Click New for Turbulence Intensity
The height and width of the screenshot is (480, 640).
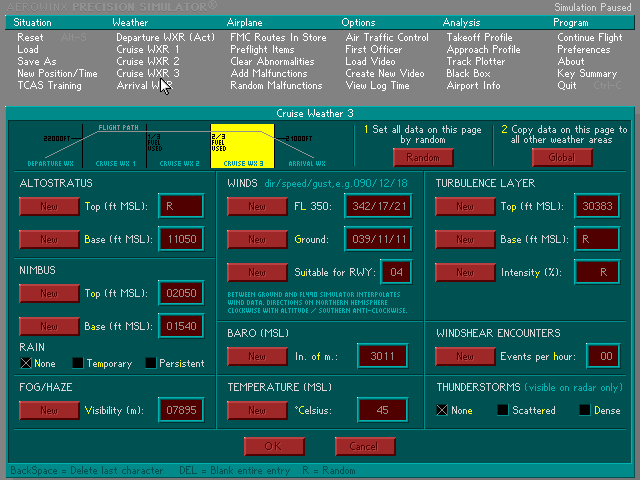[x=465, y=272]
